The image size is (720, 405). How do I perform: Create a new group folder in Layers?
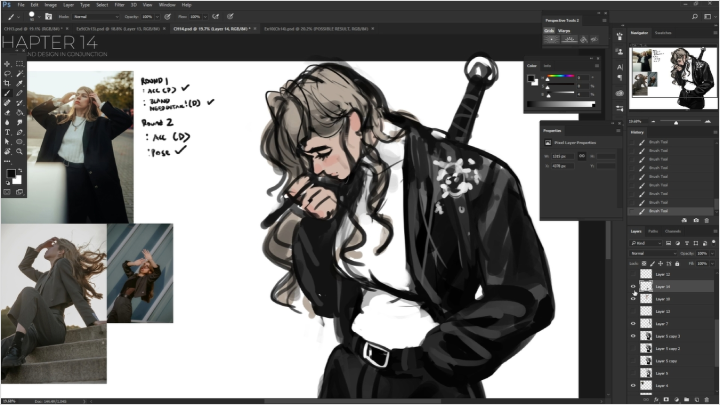click(686, 399)
